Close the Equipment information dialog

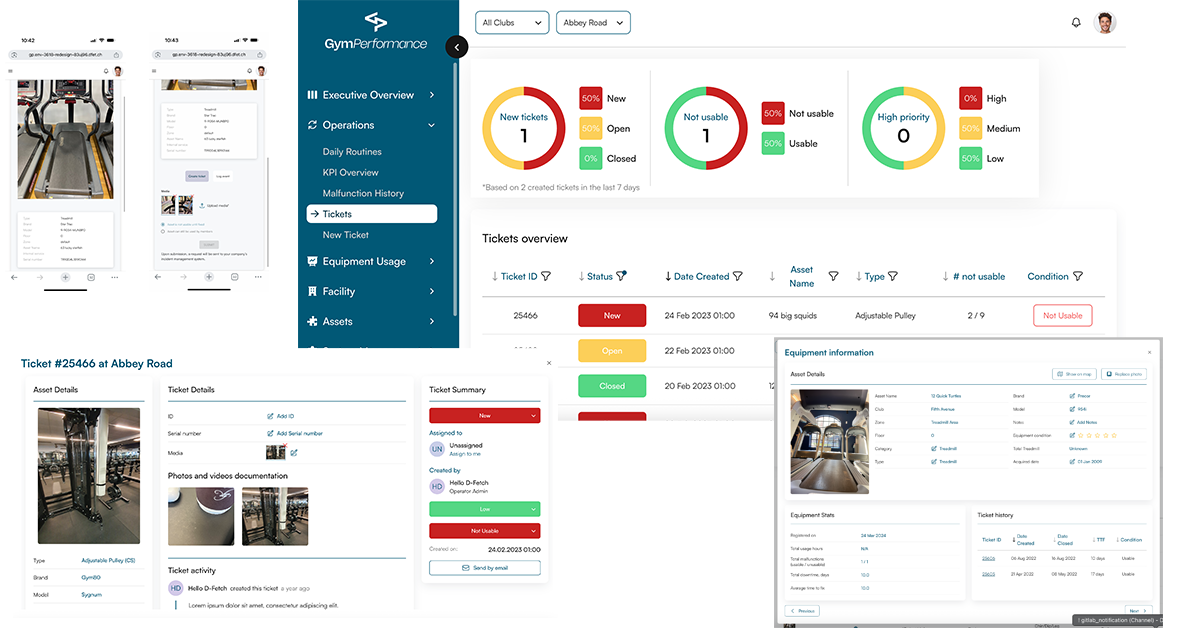pos(1148,352)
